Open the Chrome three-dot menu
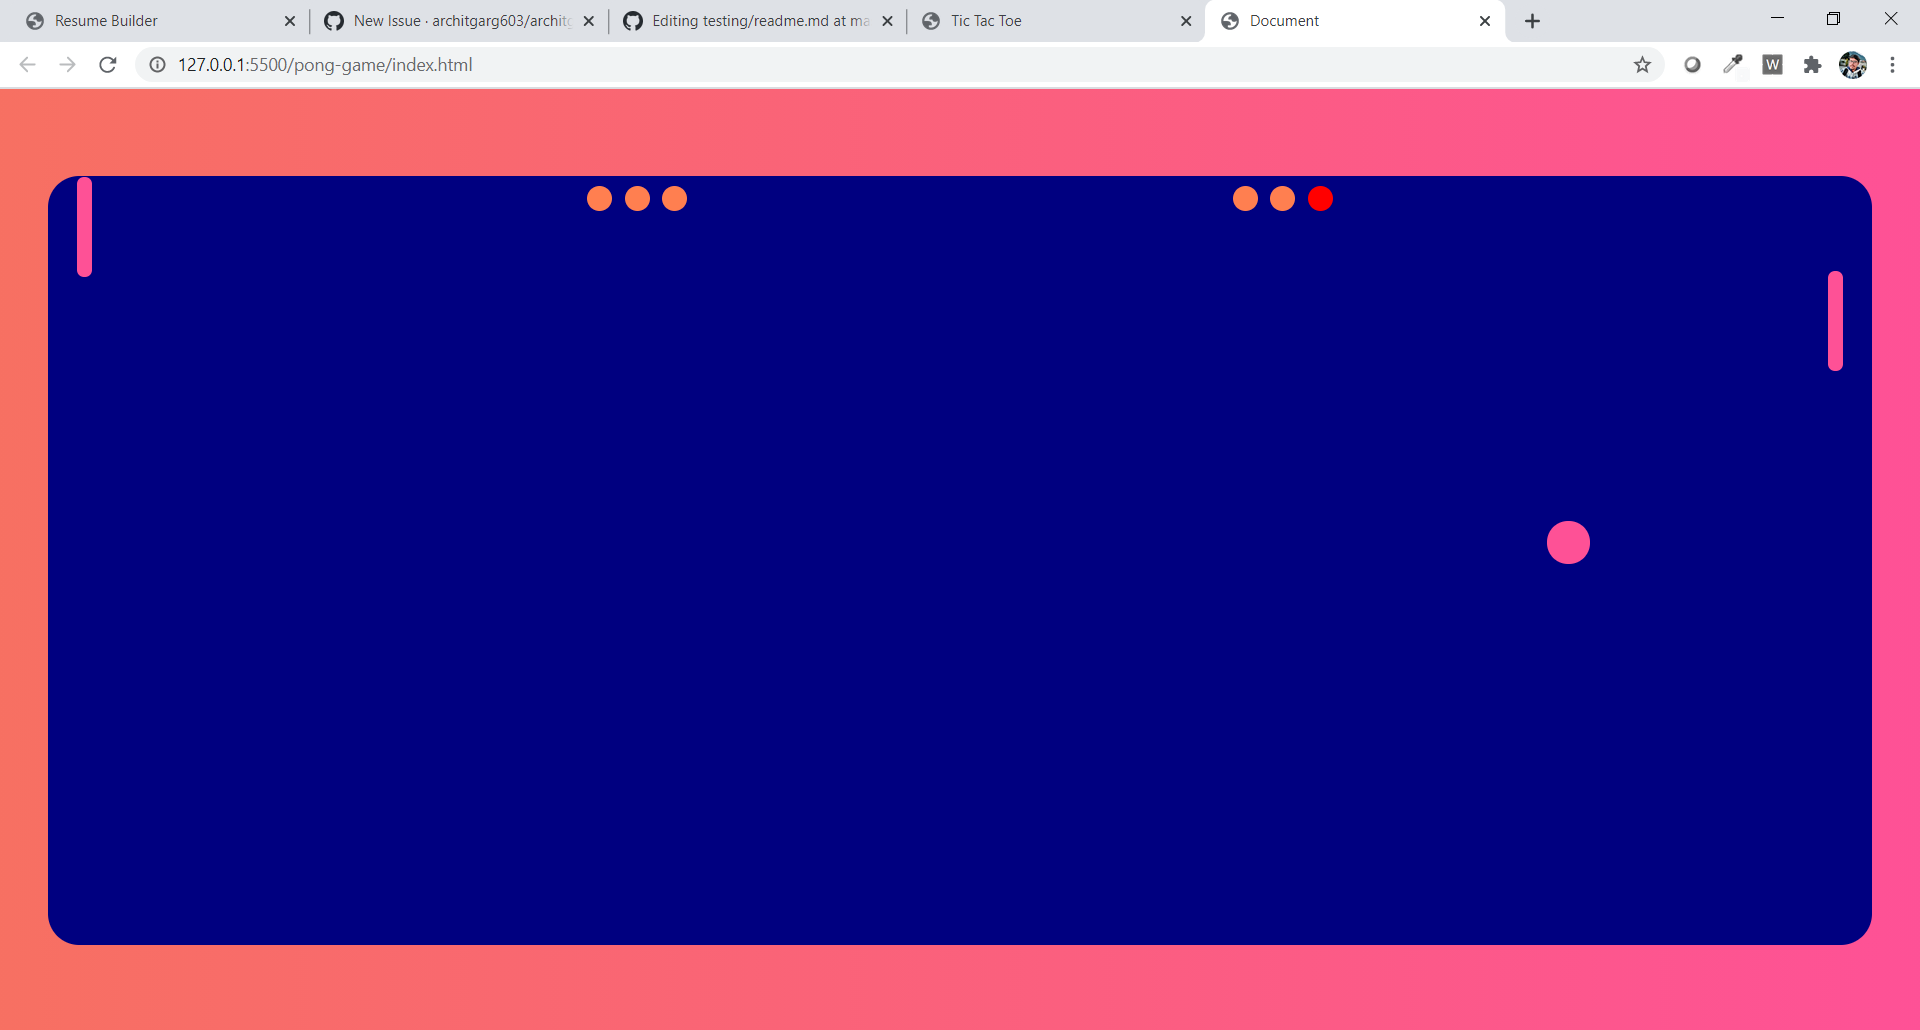 pyautogui.click(x=1893, y=64)
